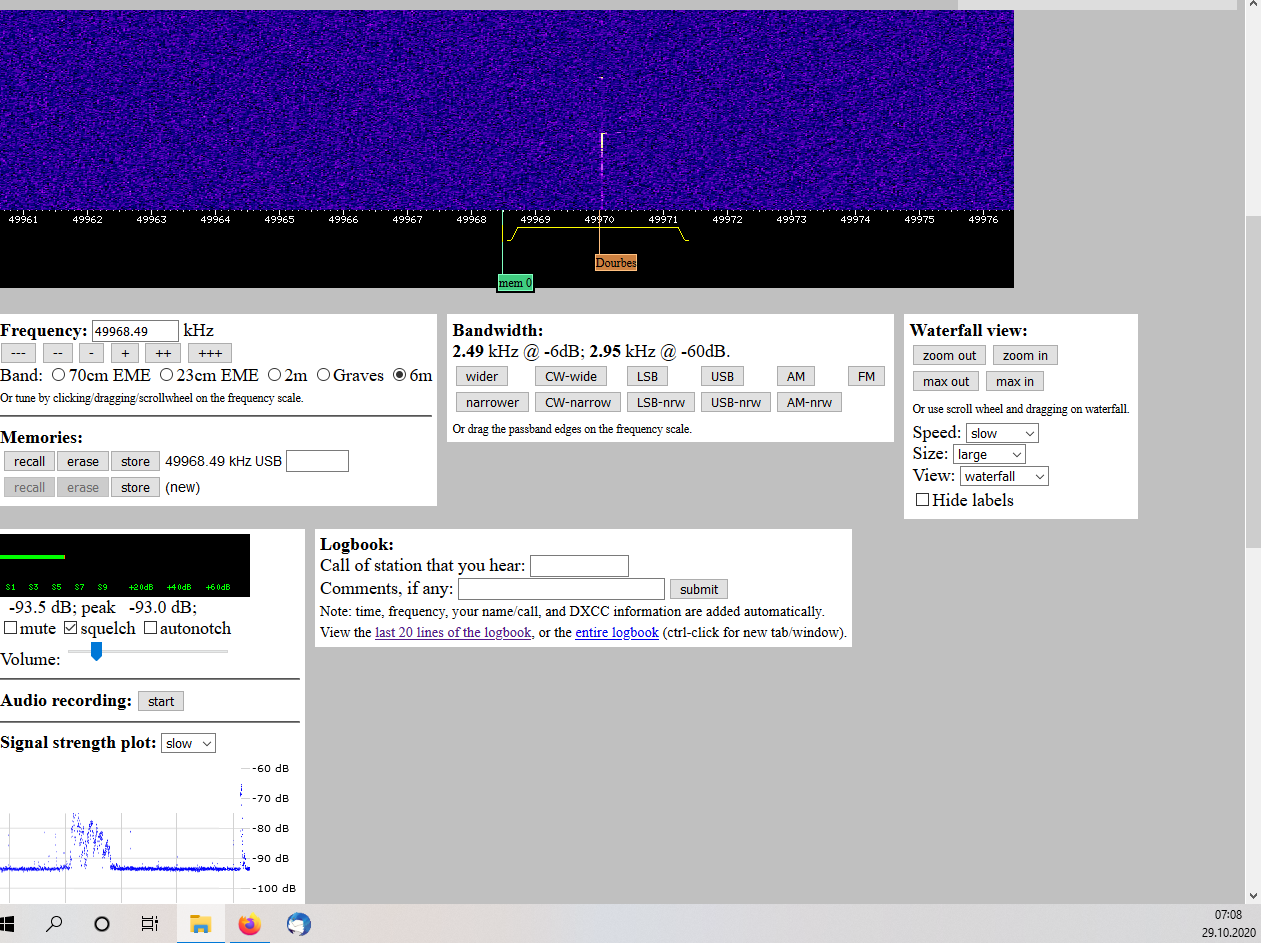1261x943 pixels.
Task: Switch to Firefox in taskbar
Action: (x=249, y=924)
